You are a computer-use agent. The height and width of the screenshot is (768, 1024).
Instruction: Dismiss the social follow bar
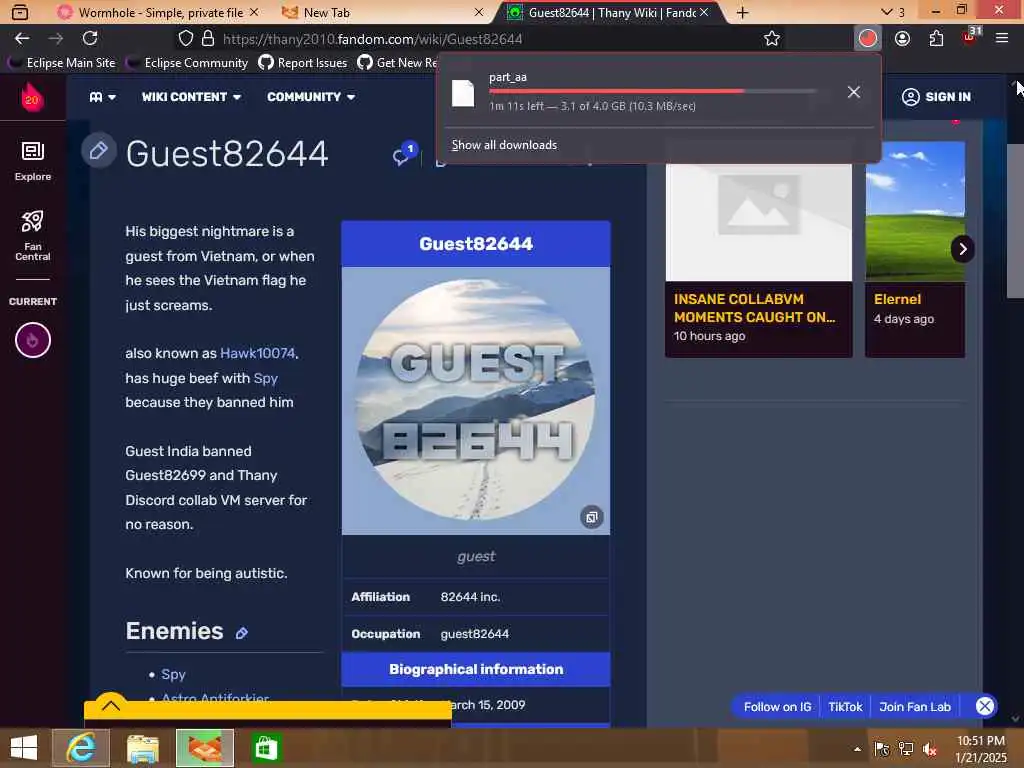coord(985,706)
